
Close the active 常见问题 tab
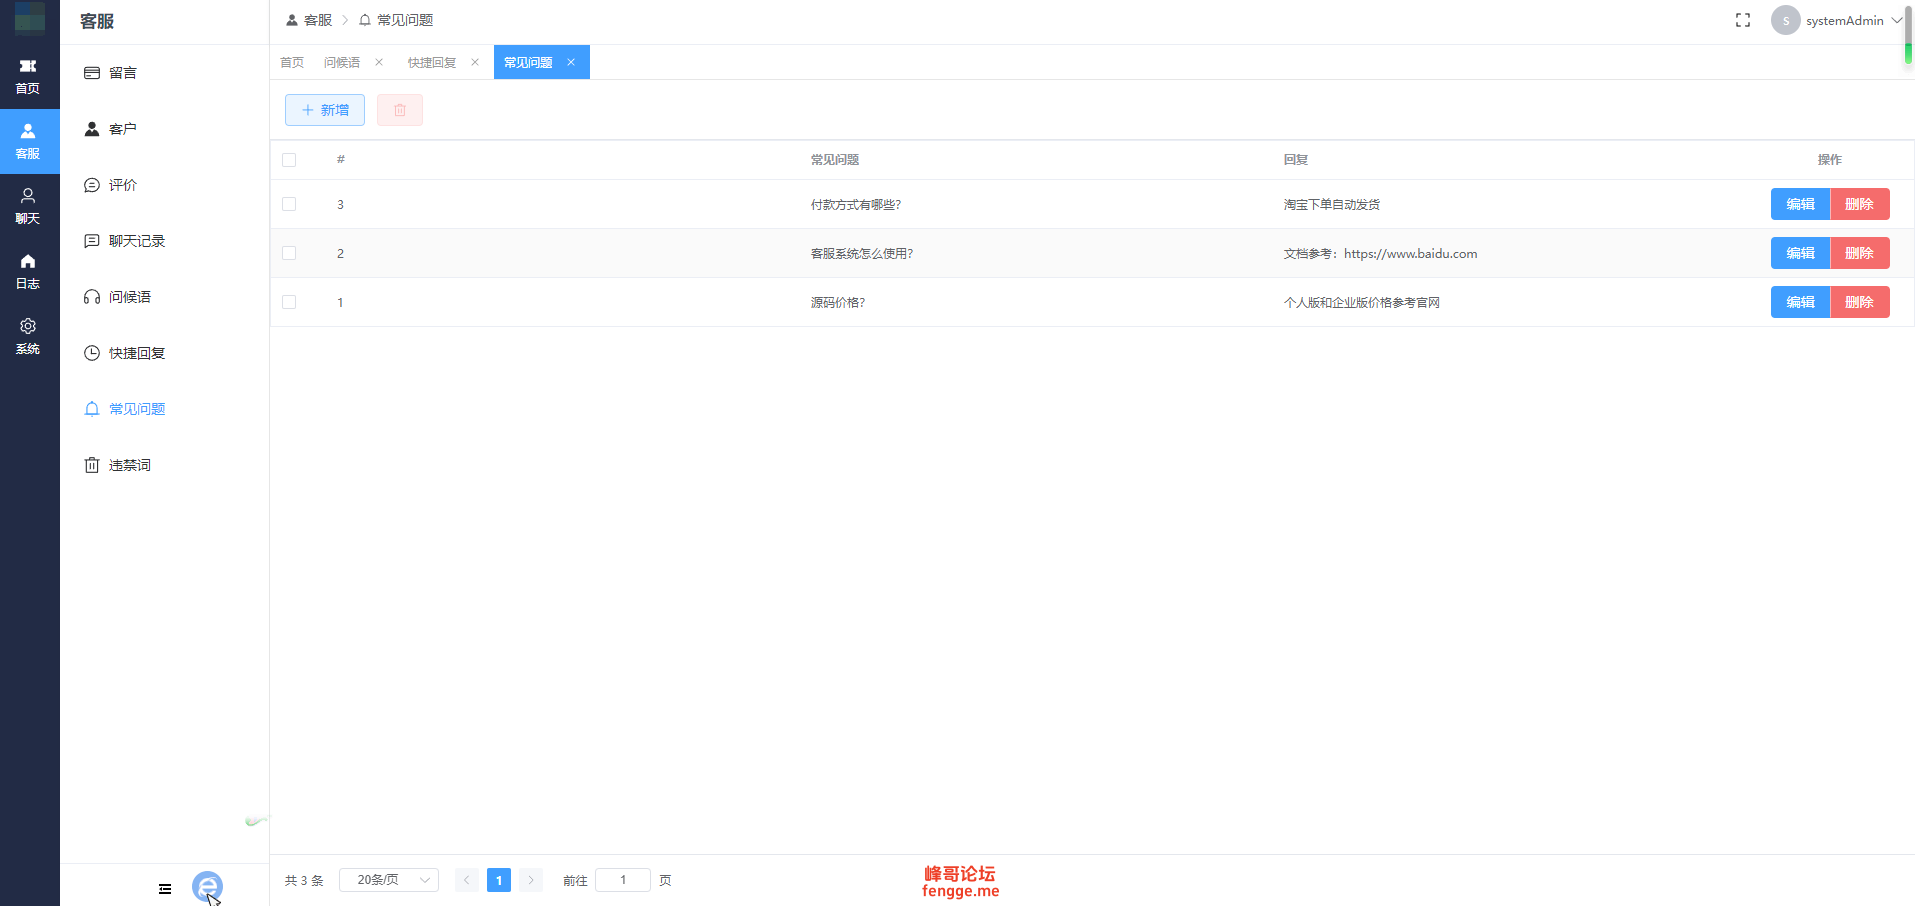(x=571, y=62)
